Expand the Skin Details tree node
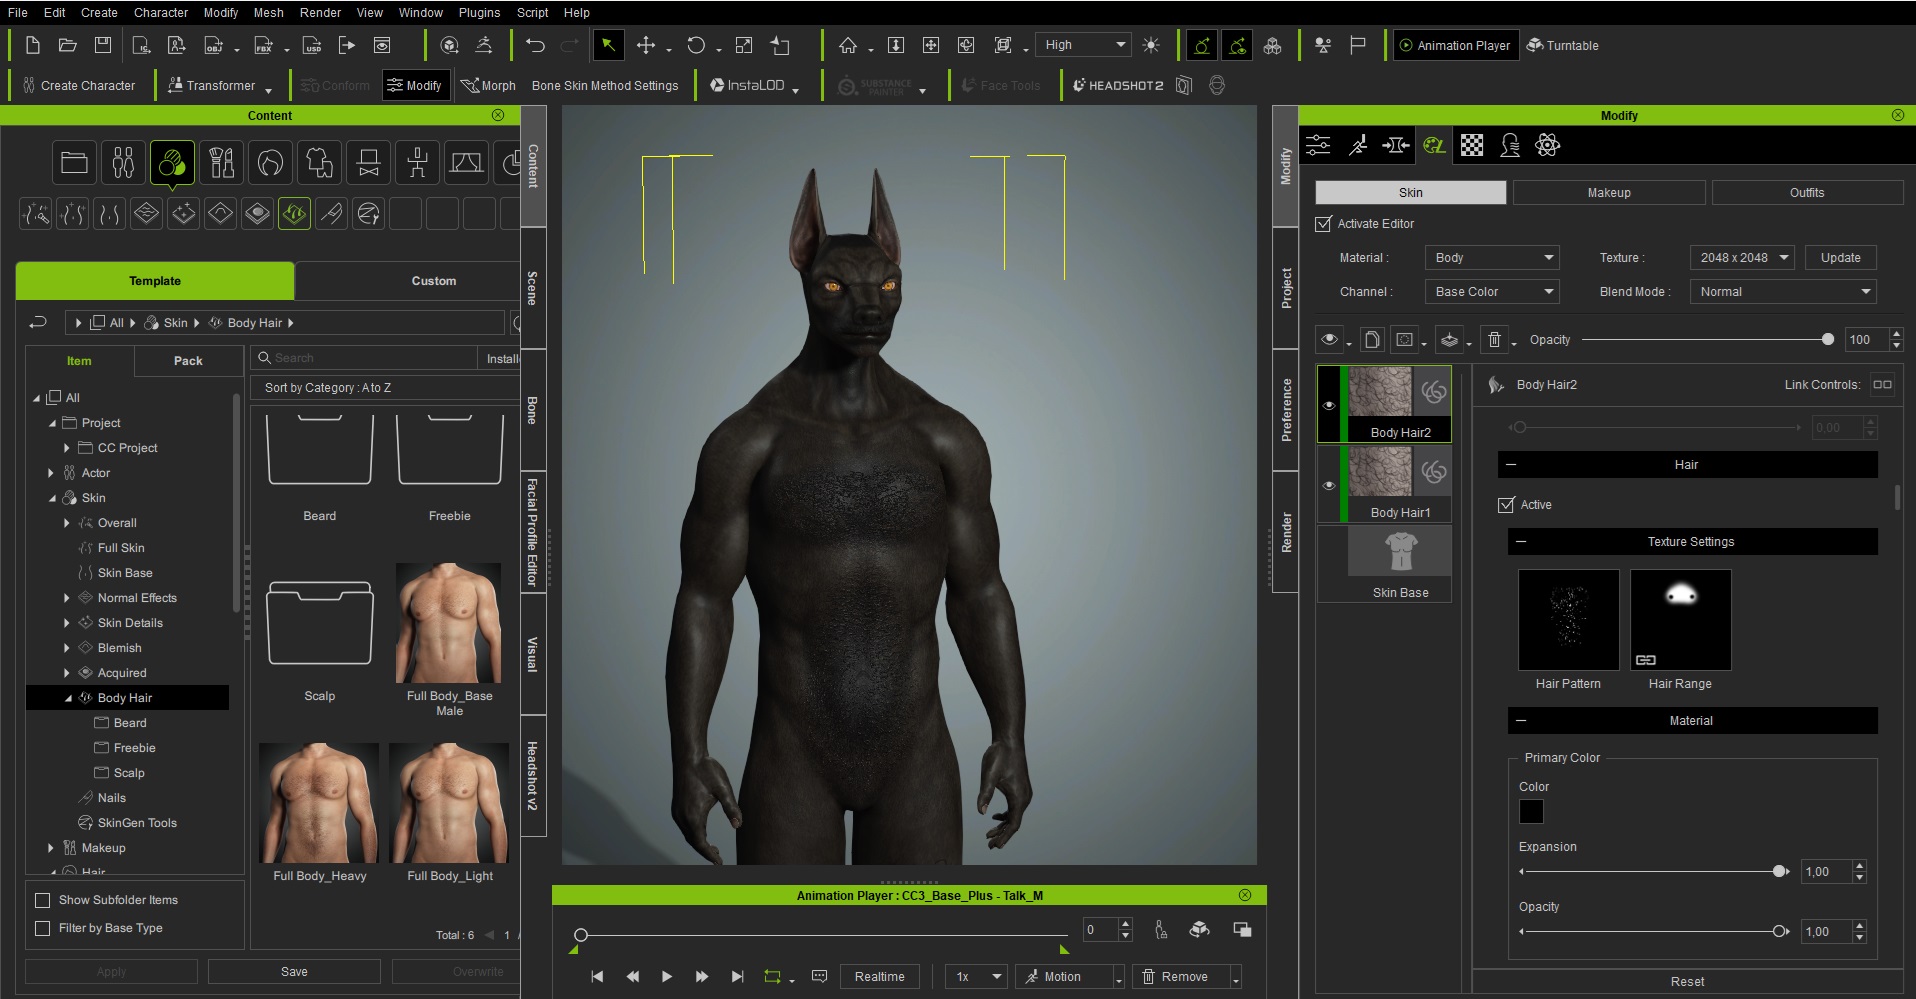The width and height of the screenshot is (1916, 999). tap(67, 623)
